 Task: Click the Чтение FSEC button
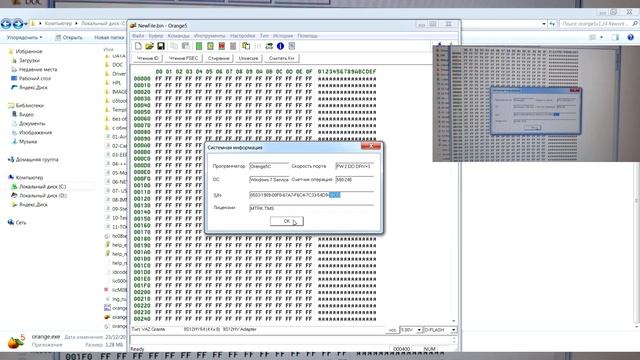point(183,58)
